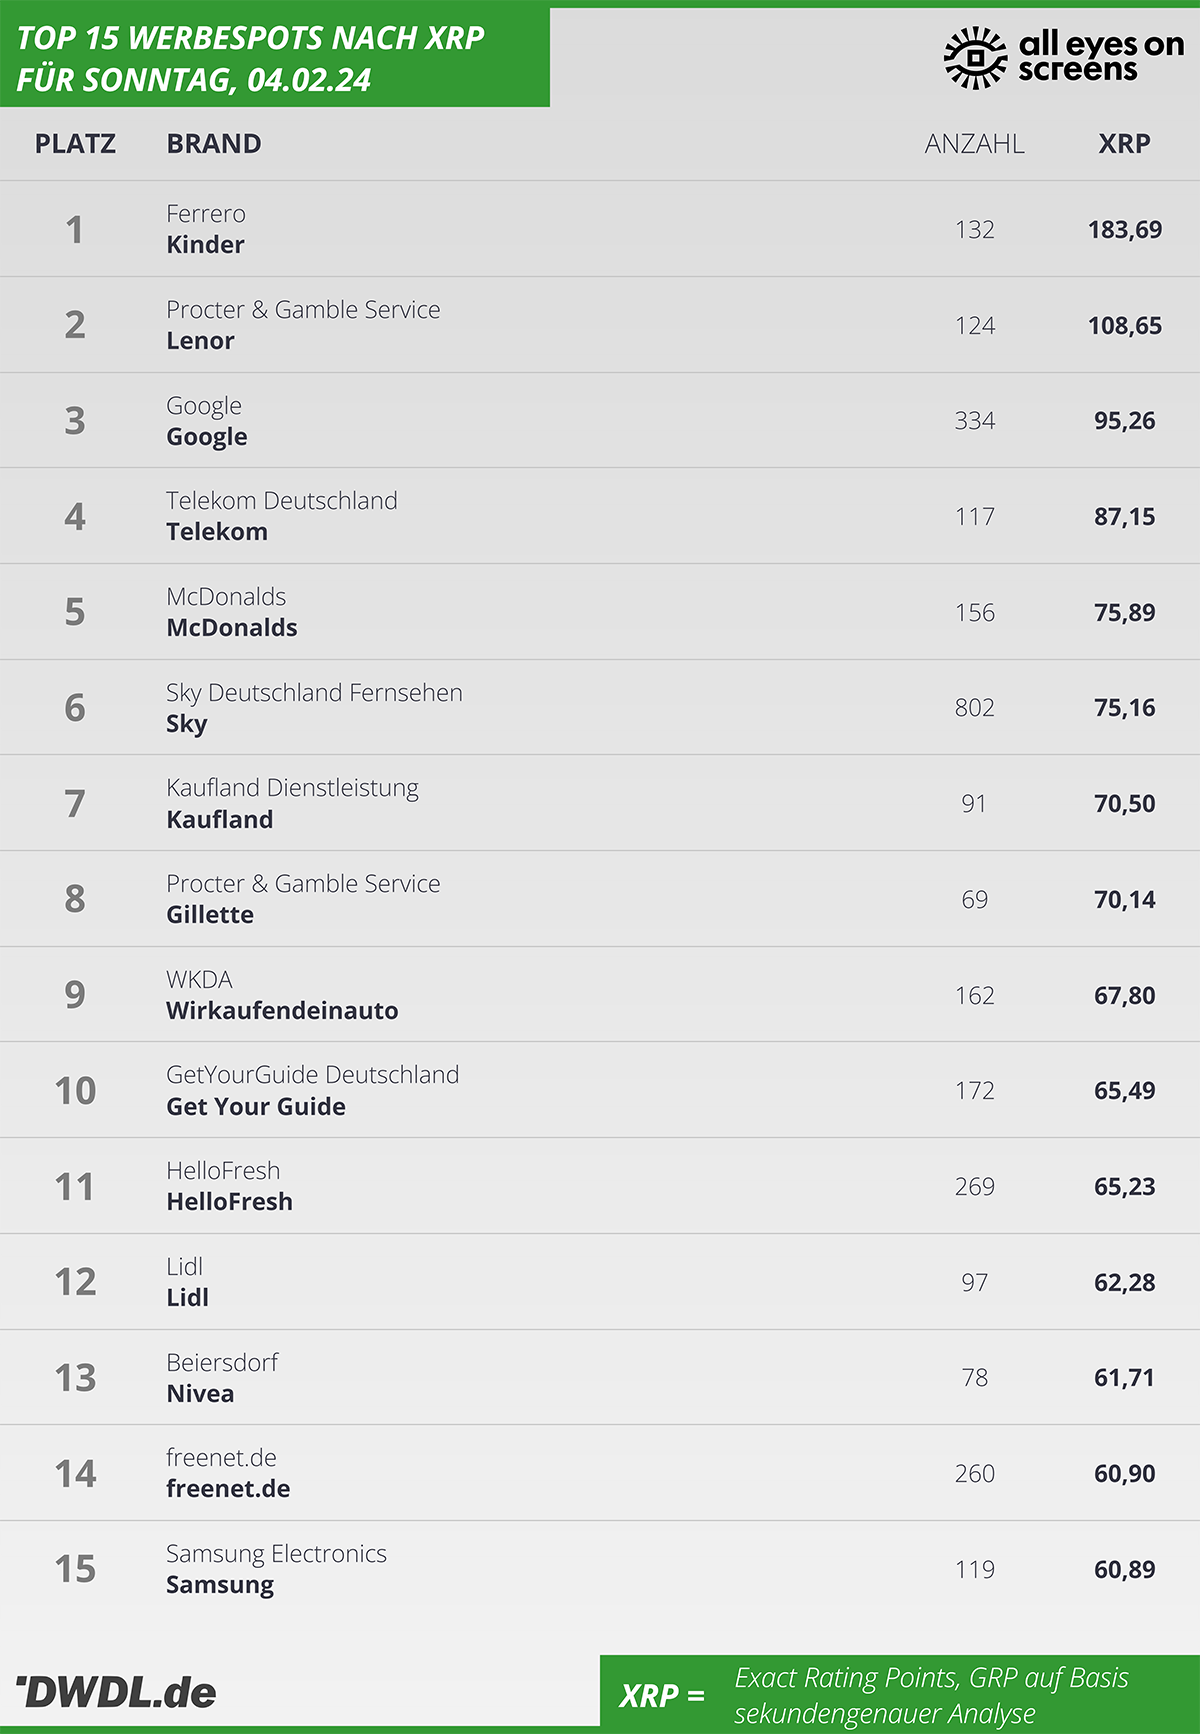The height and width of the screenshot is (1734, 1200).
Task: Open the Kinder brand entry
Action: [x=205, y=245]
